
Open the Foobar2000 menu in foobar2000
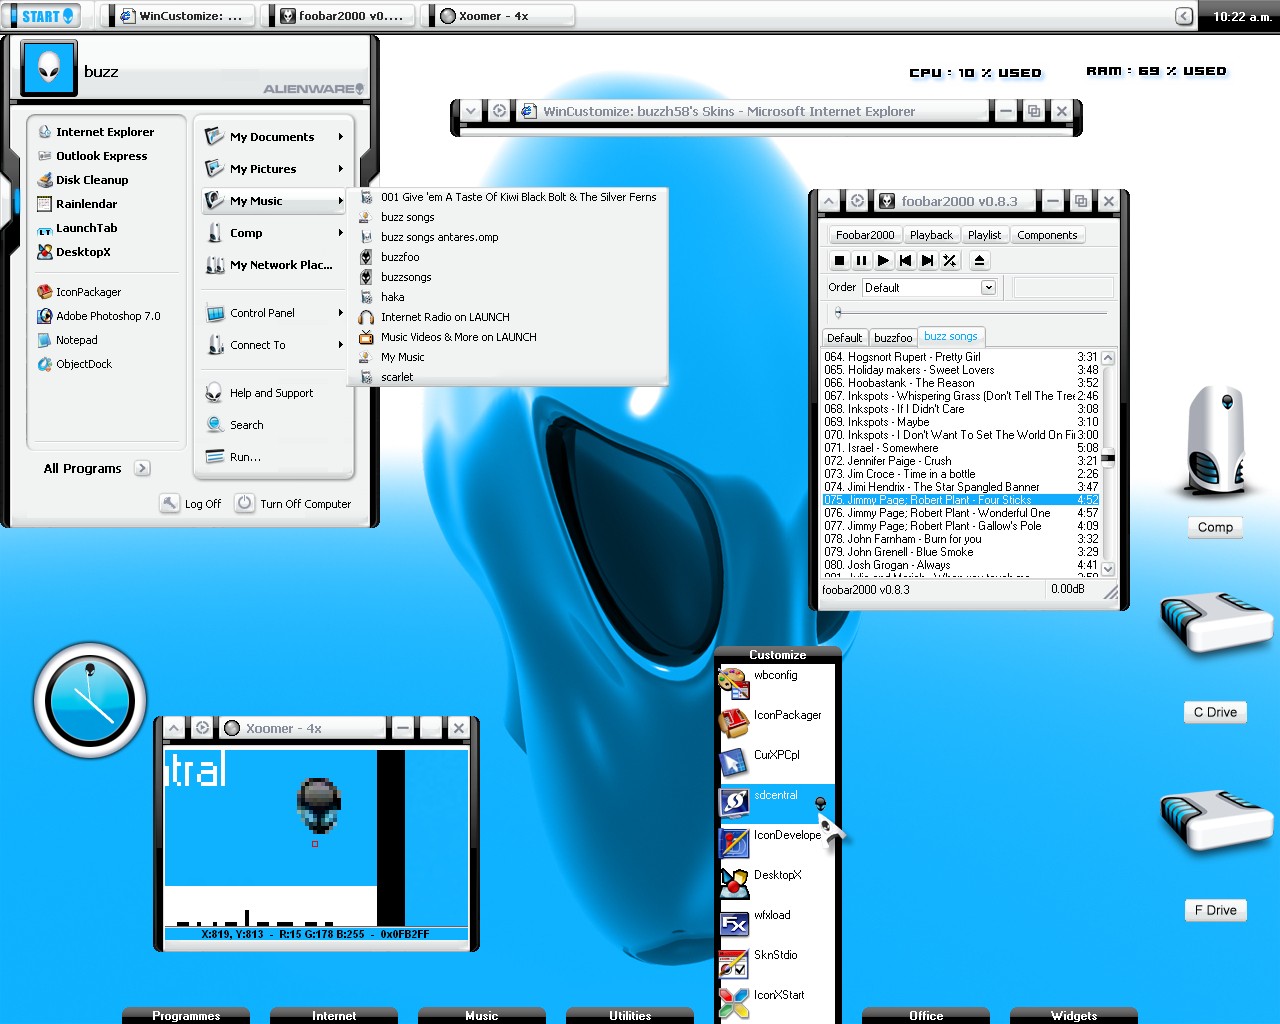coord(865,235)
